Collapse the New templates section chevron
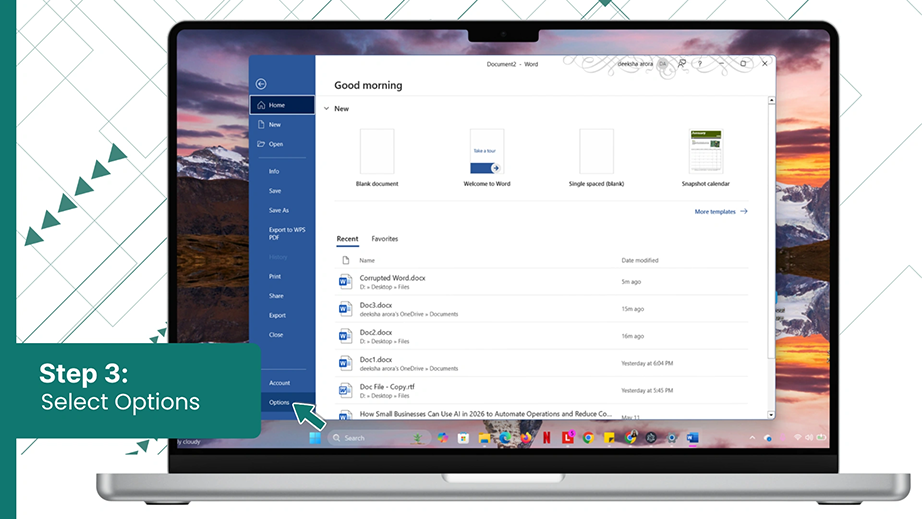The width and height of the screenshot is (922, 519). [327, 109]
